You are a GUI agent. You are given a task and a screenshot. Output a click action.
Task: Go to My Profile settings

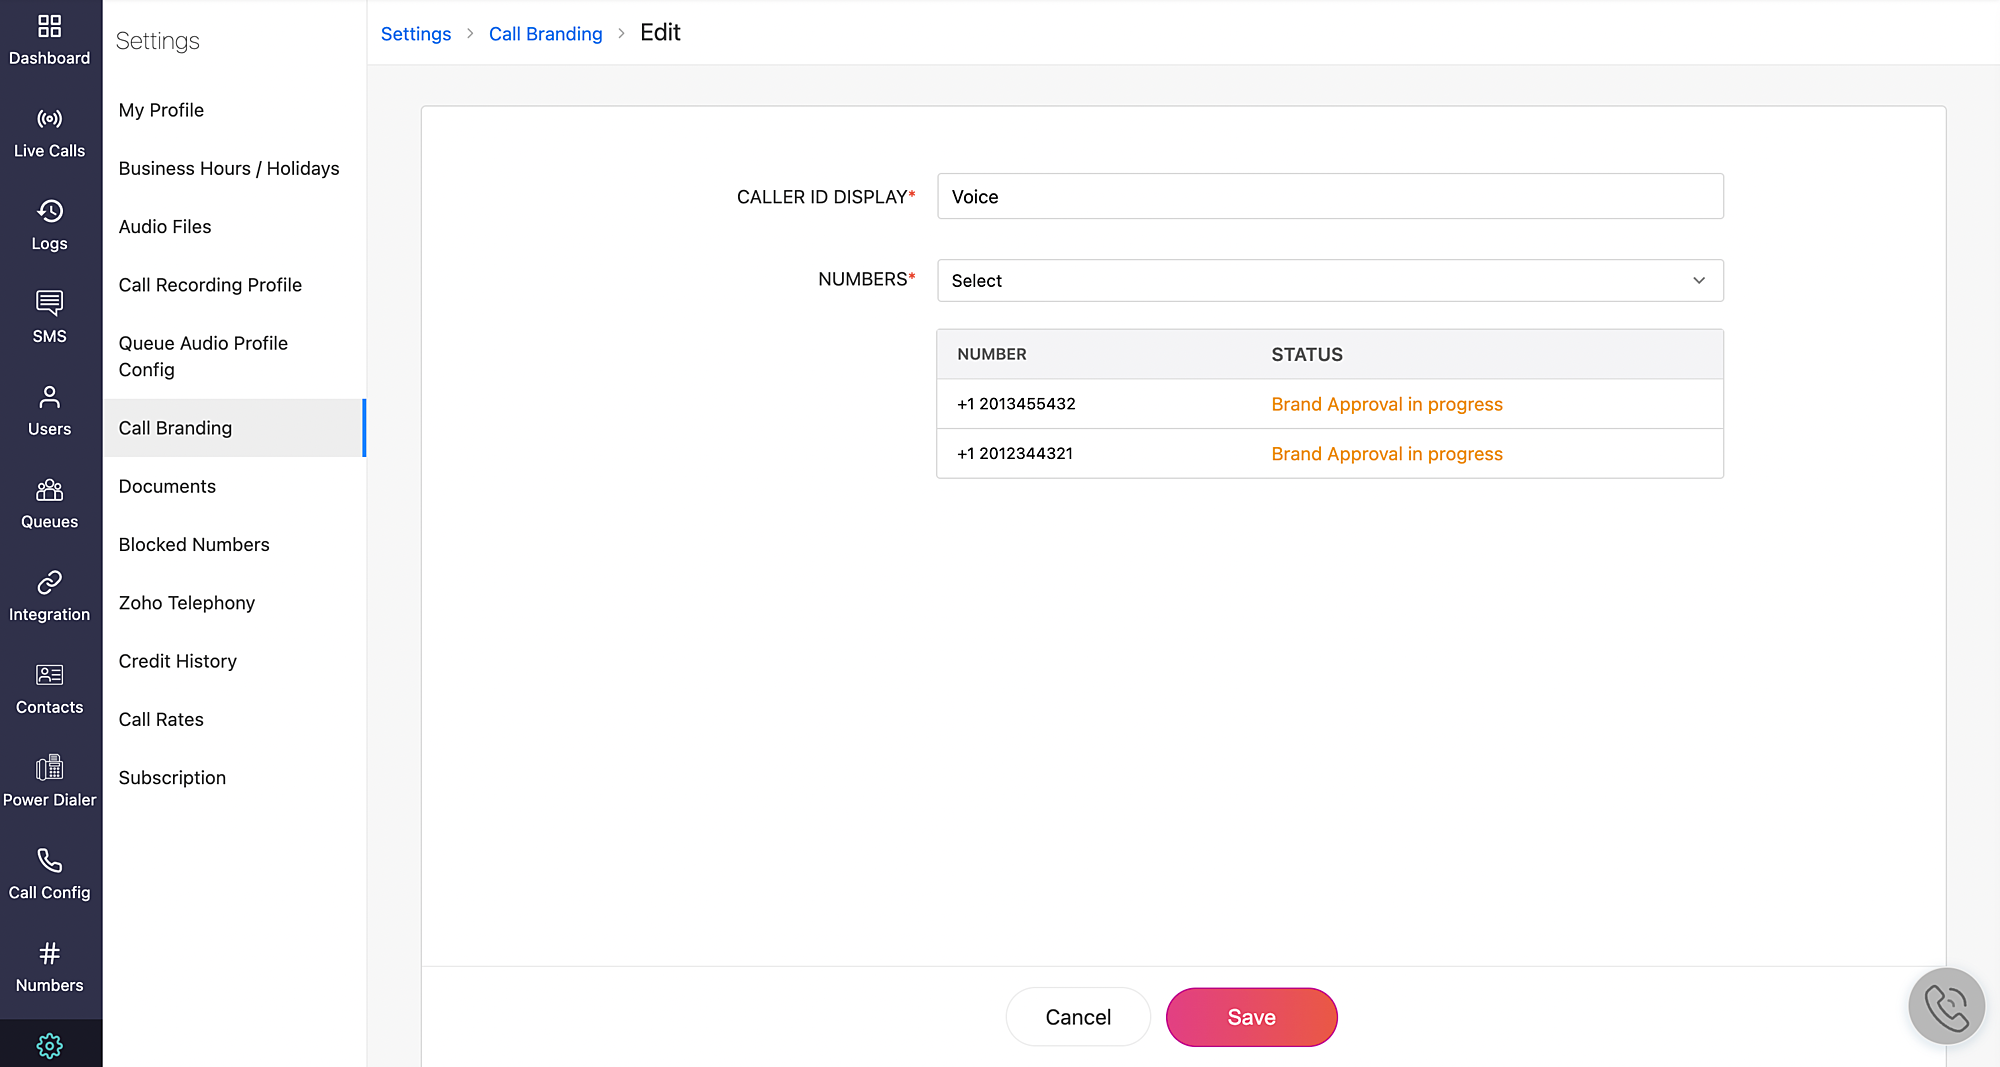tap(161, 110)
